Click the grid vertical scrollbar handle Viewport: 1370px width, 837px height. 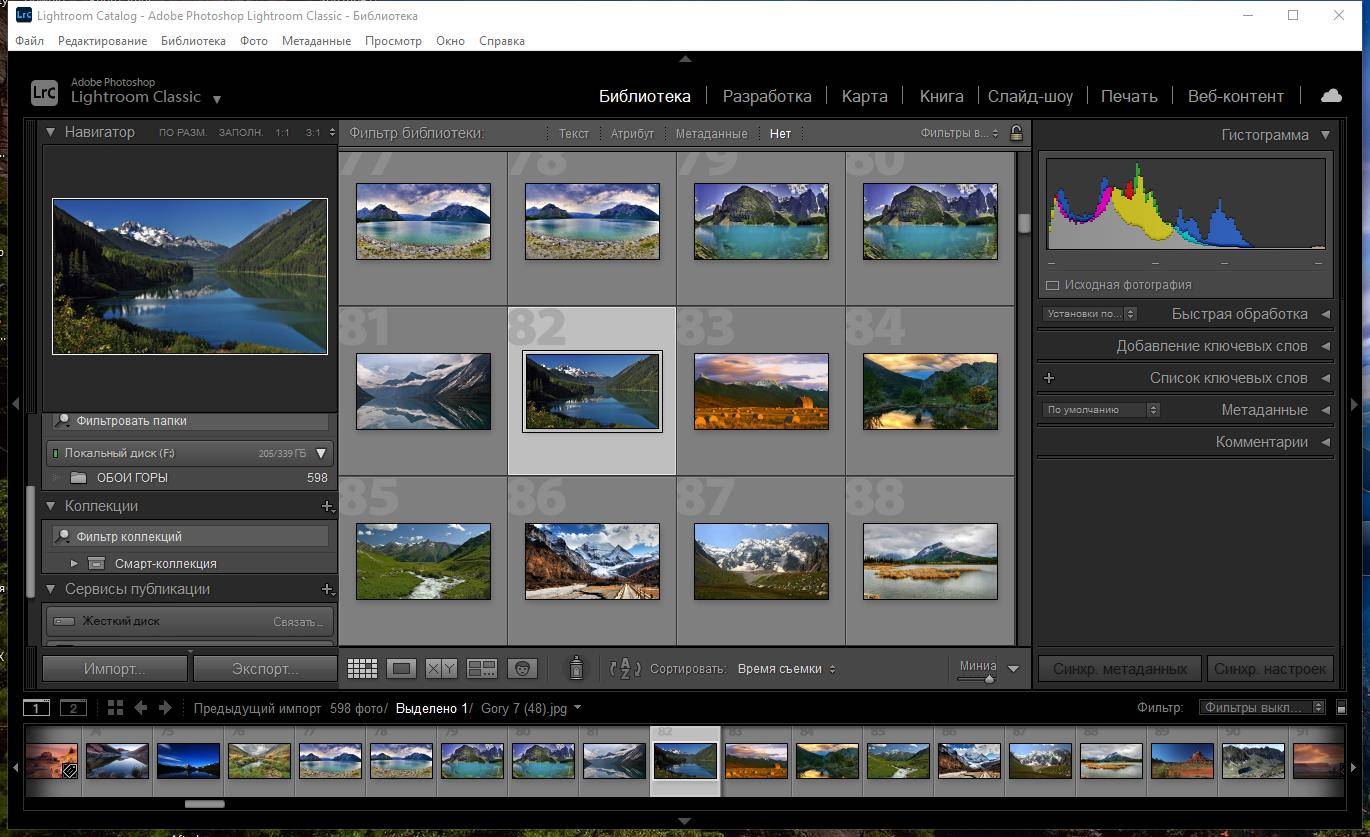pos(1024,223)
